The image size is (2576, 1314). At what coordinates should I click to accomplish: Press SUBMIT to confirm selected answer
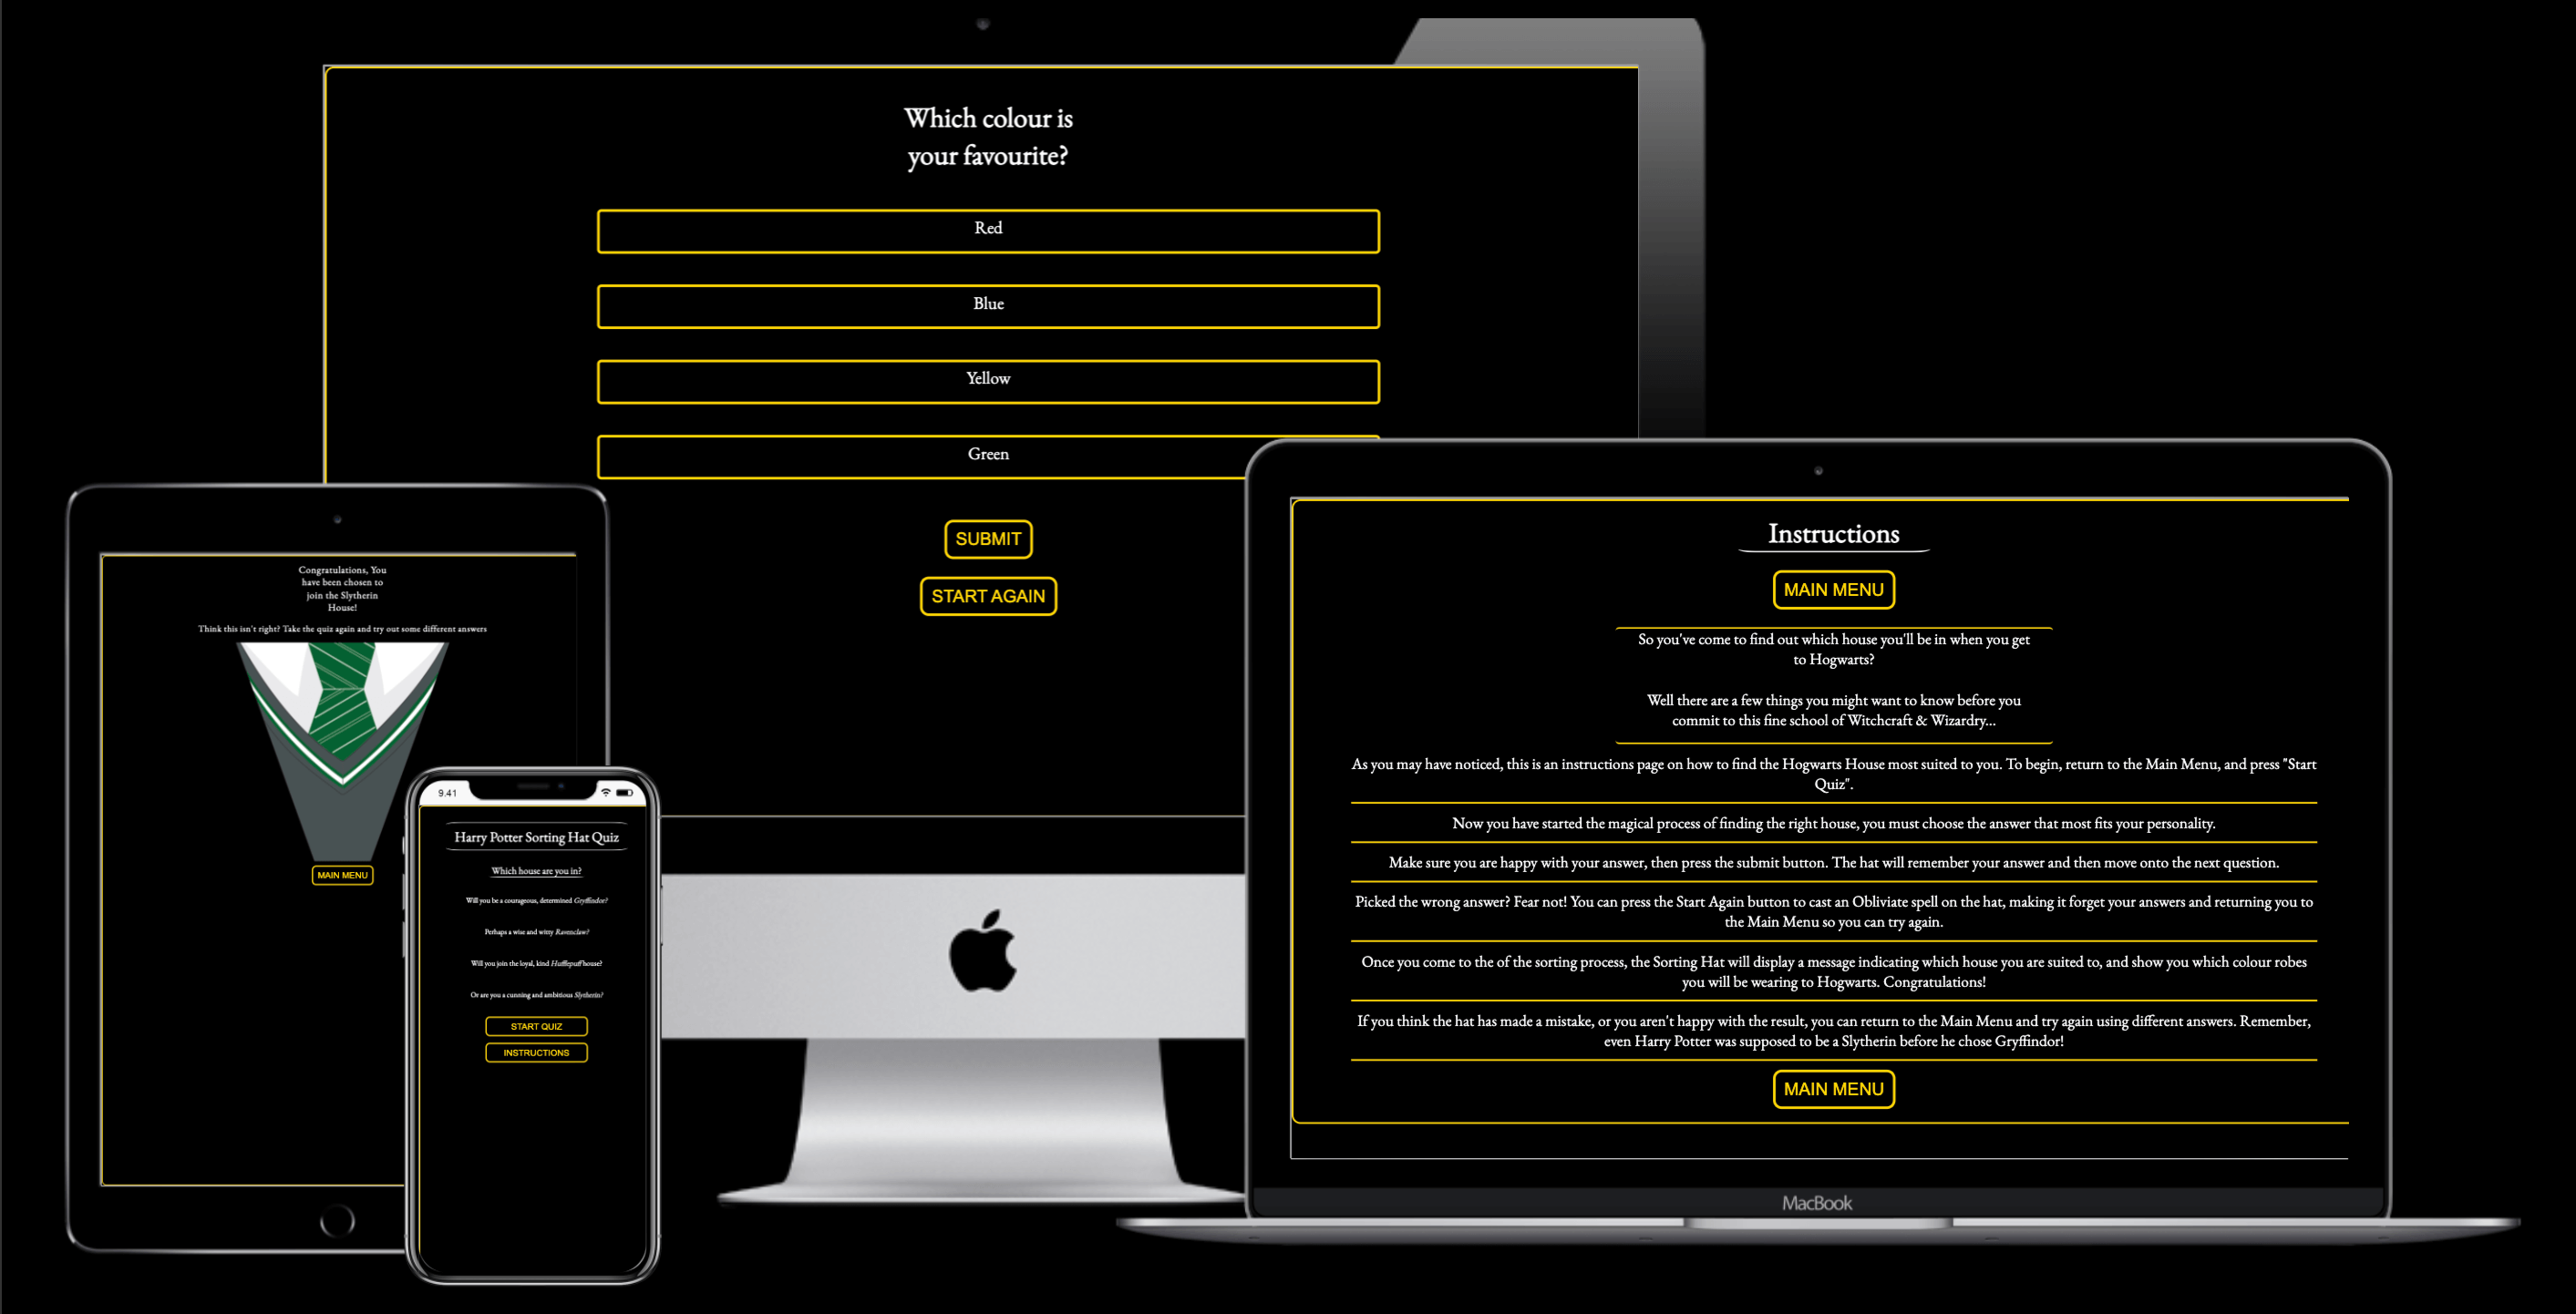(991, 538)
